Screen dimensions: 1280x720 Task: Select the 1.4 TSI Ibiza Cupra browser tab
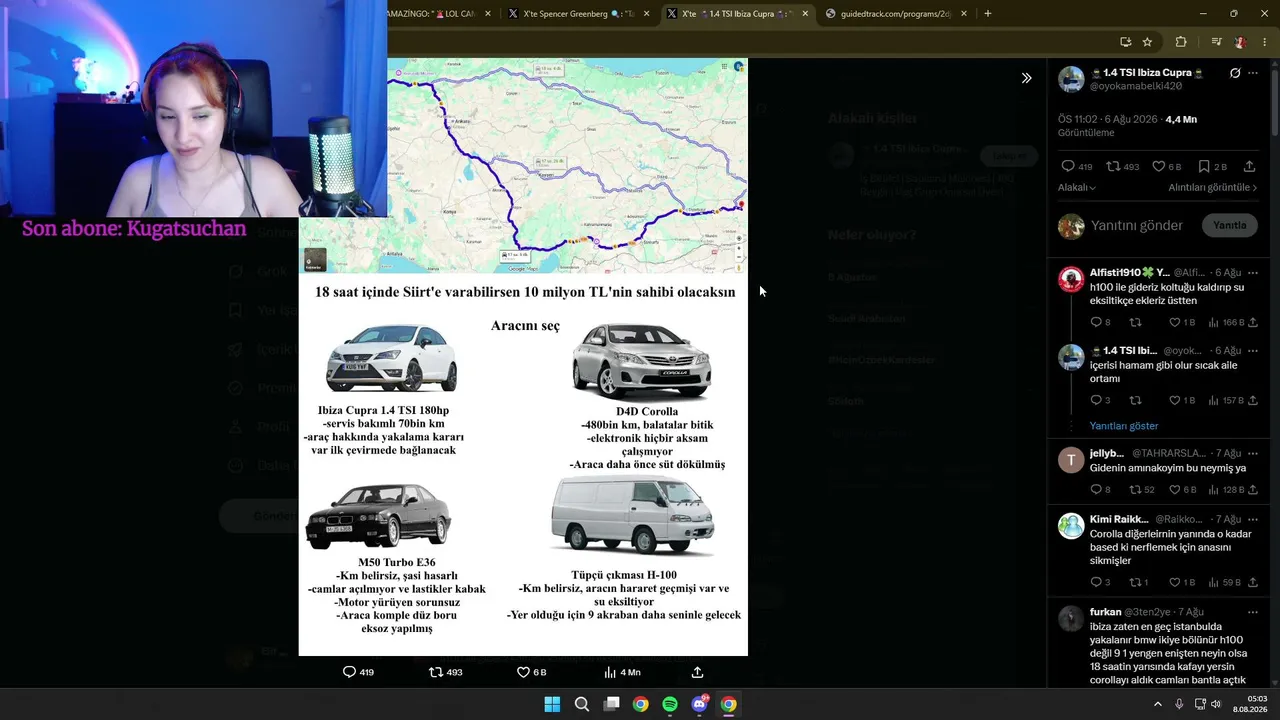[x=736, y=14]
